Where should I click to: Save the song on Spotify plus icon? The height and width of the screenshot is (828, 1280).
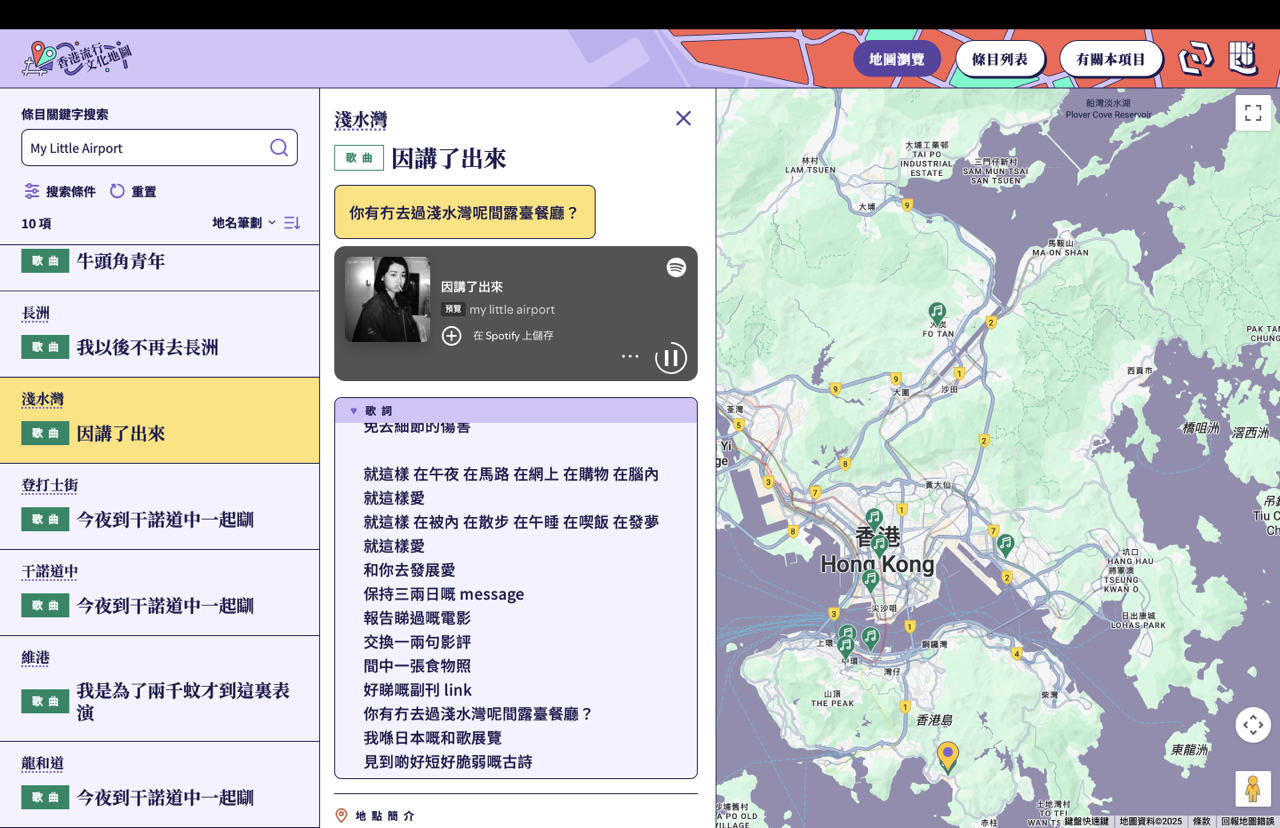(452, 336)
